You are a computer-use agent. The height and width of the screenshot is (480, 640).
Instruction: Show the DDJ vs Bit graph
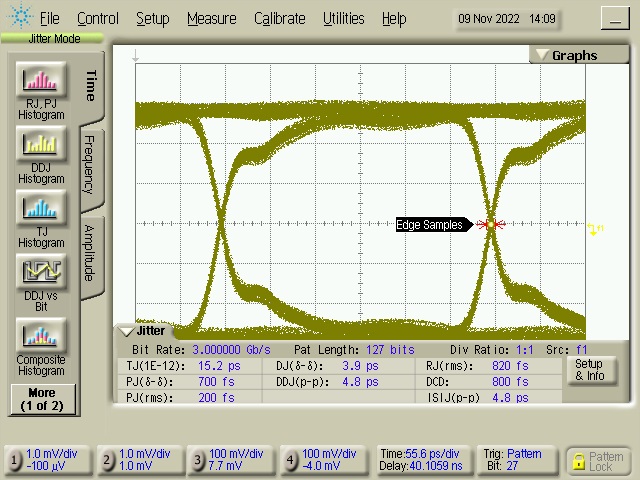[41, 272]
